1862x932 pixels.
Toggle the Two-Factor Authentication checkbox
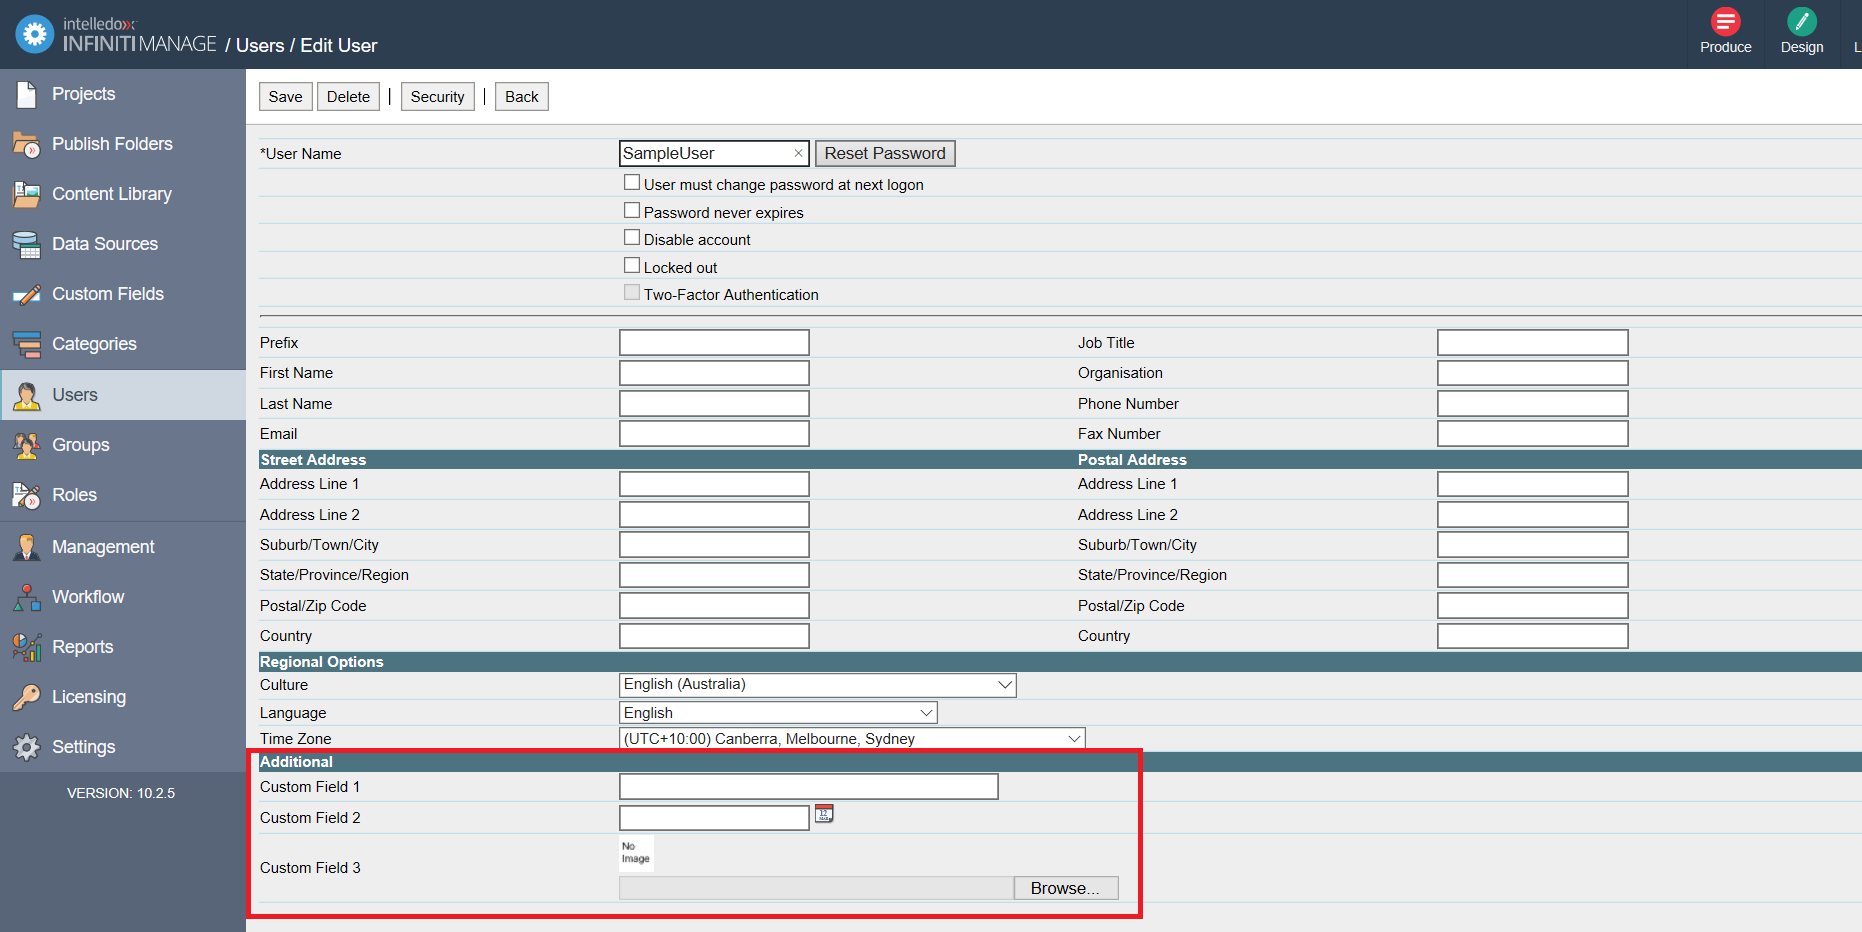click(x=632, y=292)
